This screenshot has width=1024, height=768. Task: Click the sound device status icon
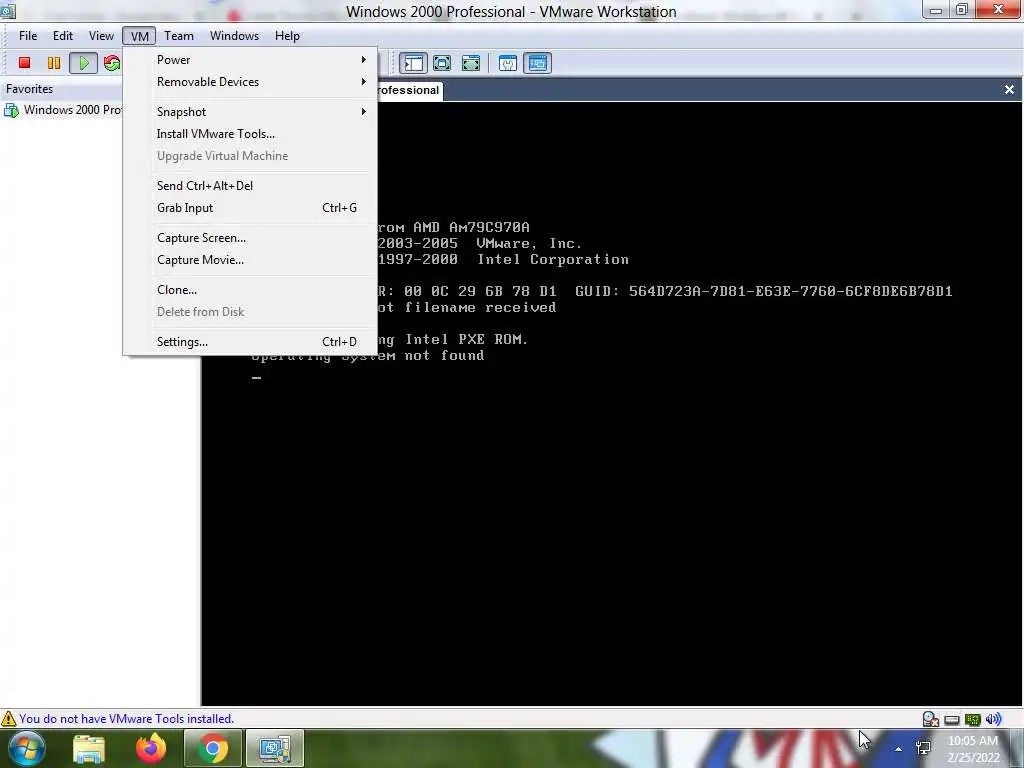click(x=993, y=719)
